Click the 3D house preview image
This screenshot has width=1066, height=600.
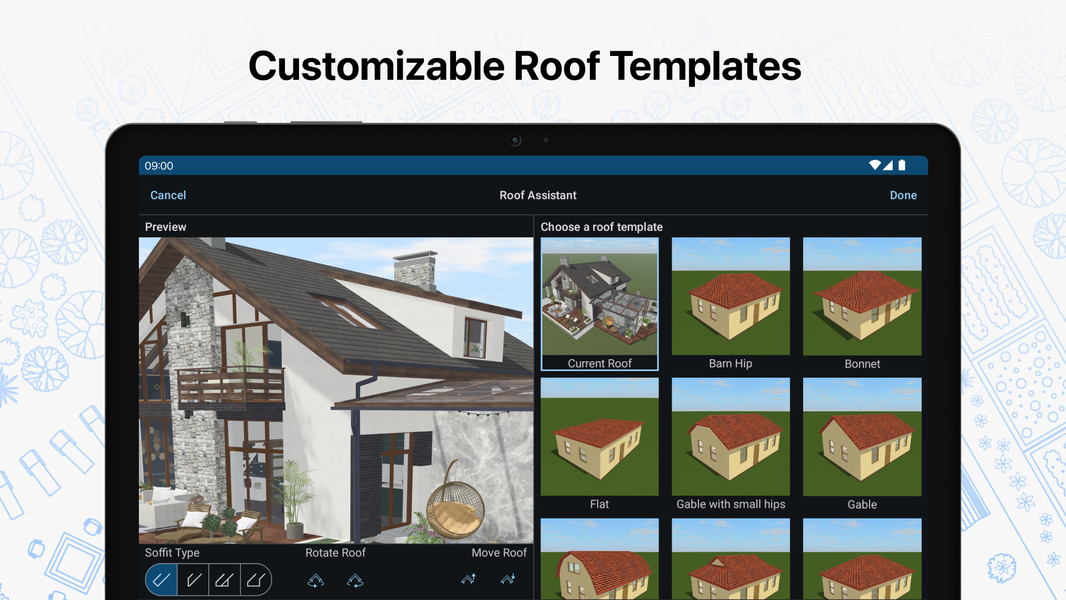pyautogui.click(x=336, y=390)
